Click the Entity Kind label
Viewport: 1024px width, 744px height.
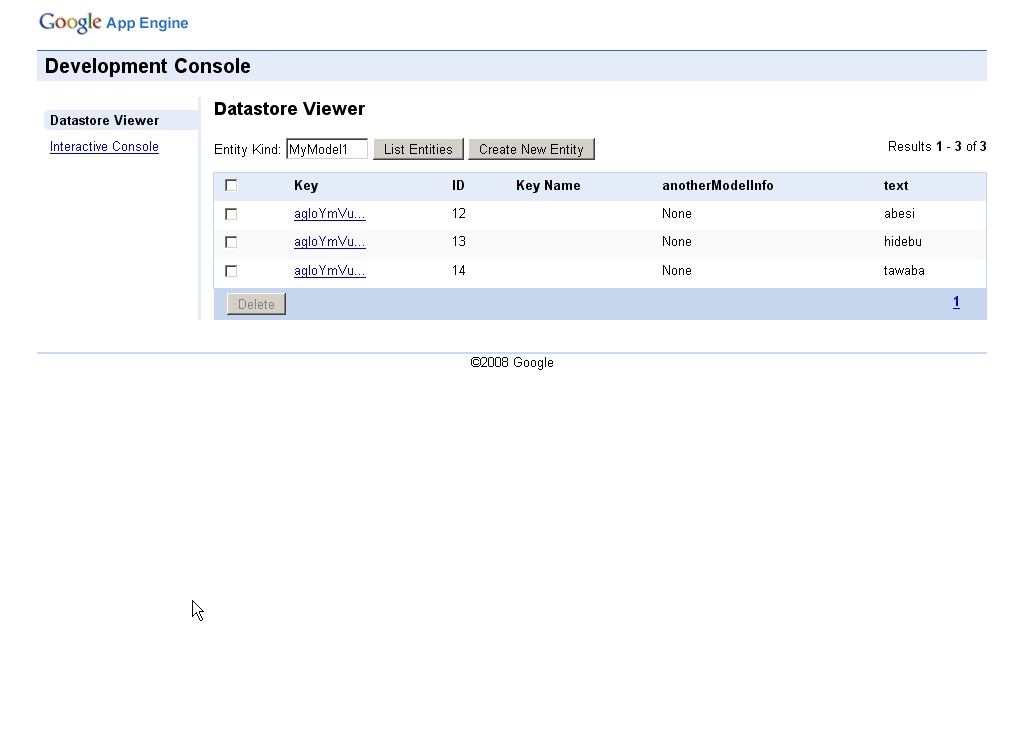click(x=248, y=150)
